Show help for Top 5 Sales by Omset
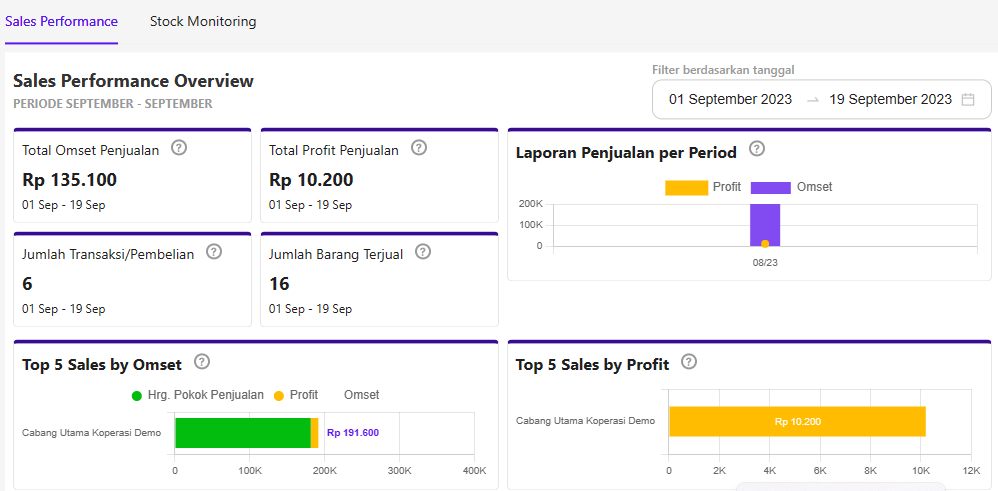 (x=202, y=362)
